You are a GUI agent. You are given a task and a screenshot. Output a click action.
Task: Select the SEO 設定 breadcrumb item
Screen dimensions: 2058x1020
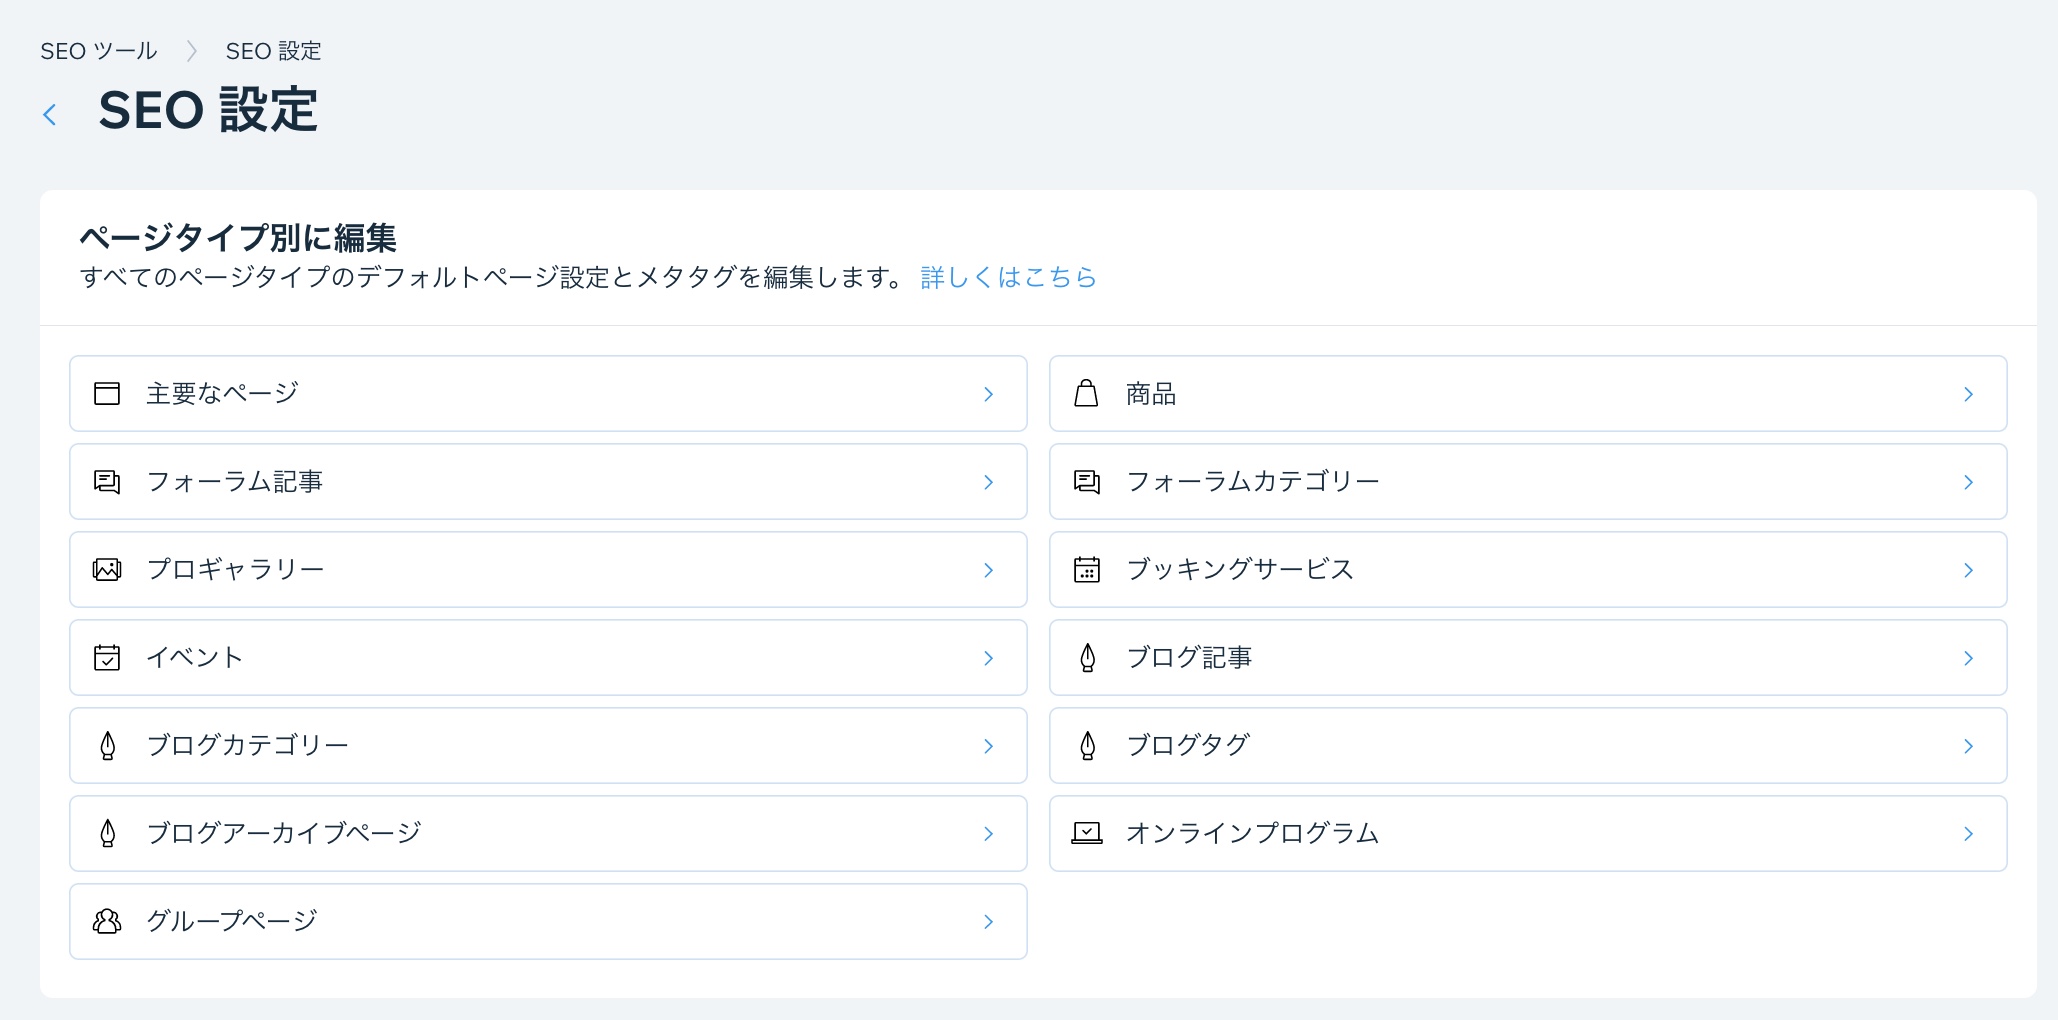[273, 51]
